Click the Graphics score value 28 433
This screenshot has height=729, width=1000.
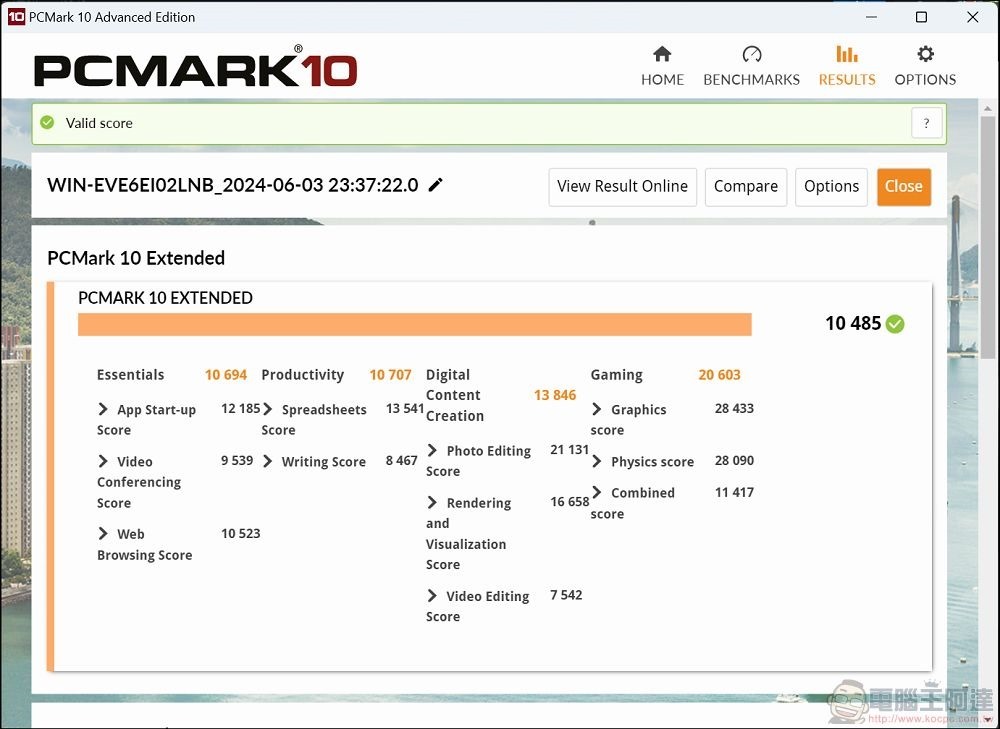click(x=734, y=408)
